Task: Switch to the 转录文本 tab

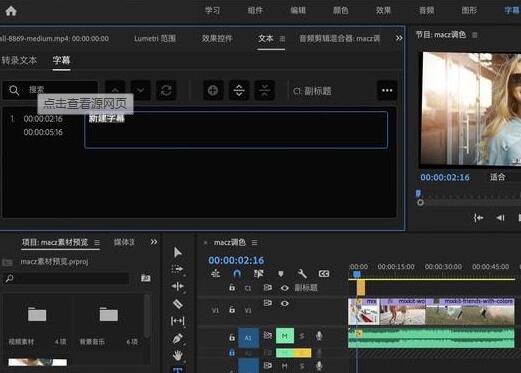Action: tap(19, 60)
